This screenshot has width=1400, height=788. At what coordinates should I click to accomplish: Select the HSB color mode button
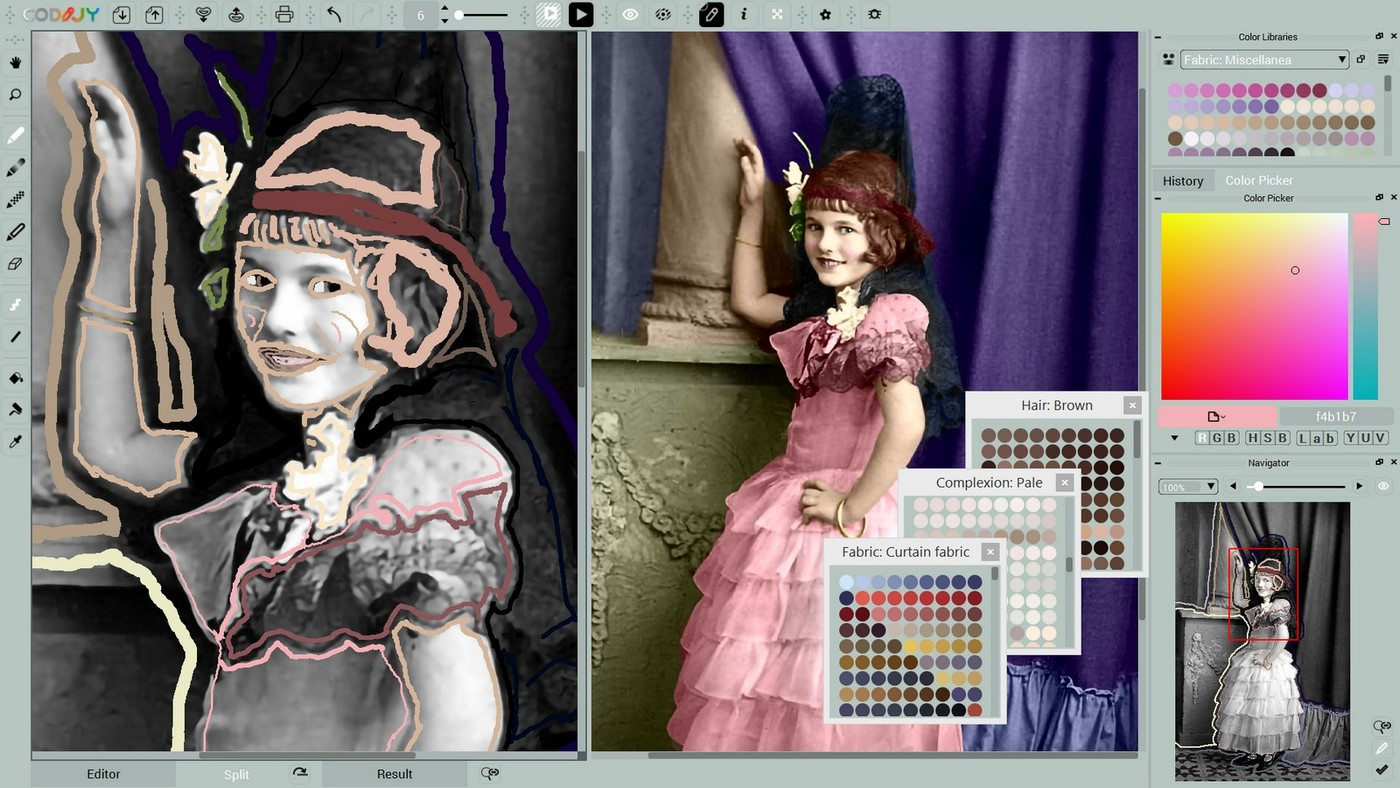click(x=1267, y=438)
